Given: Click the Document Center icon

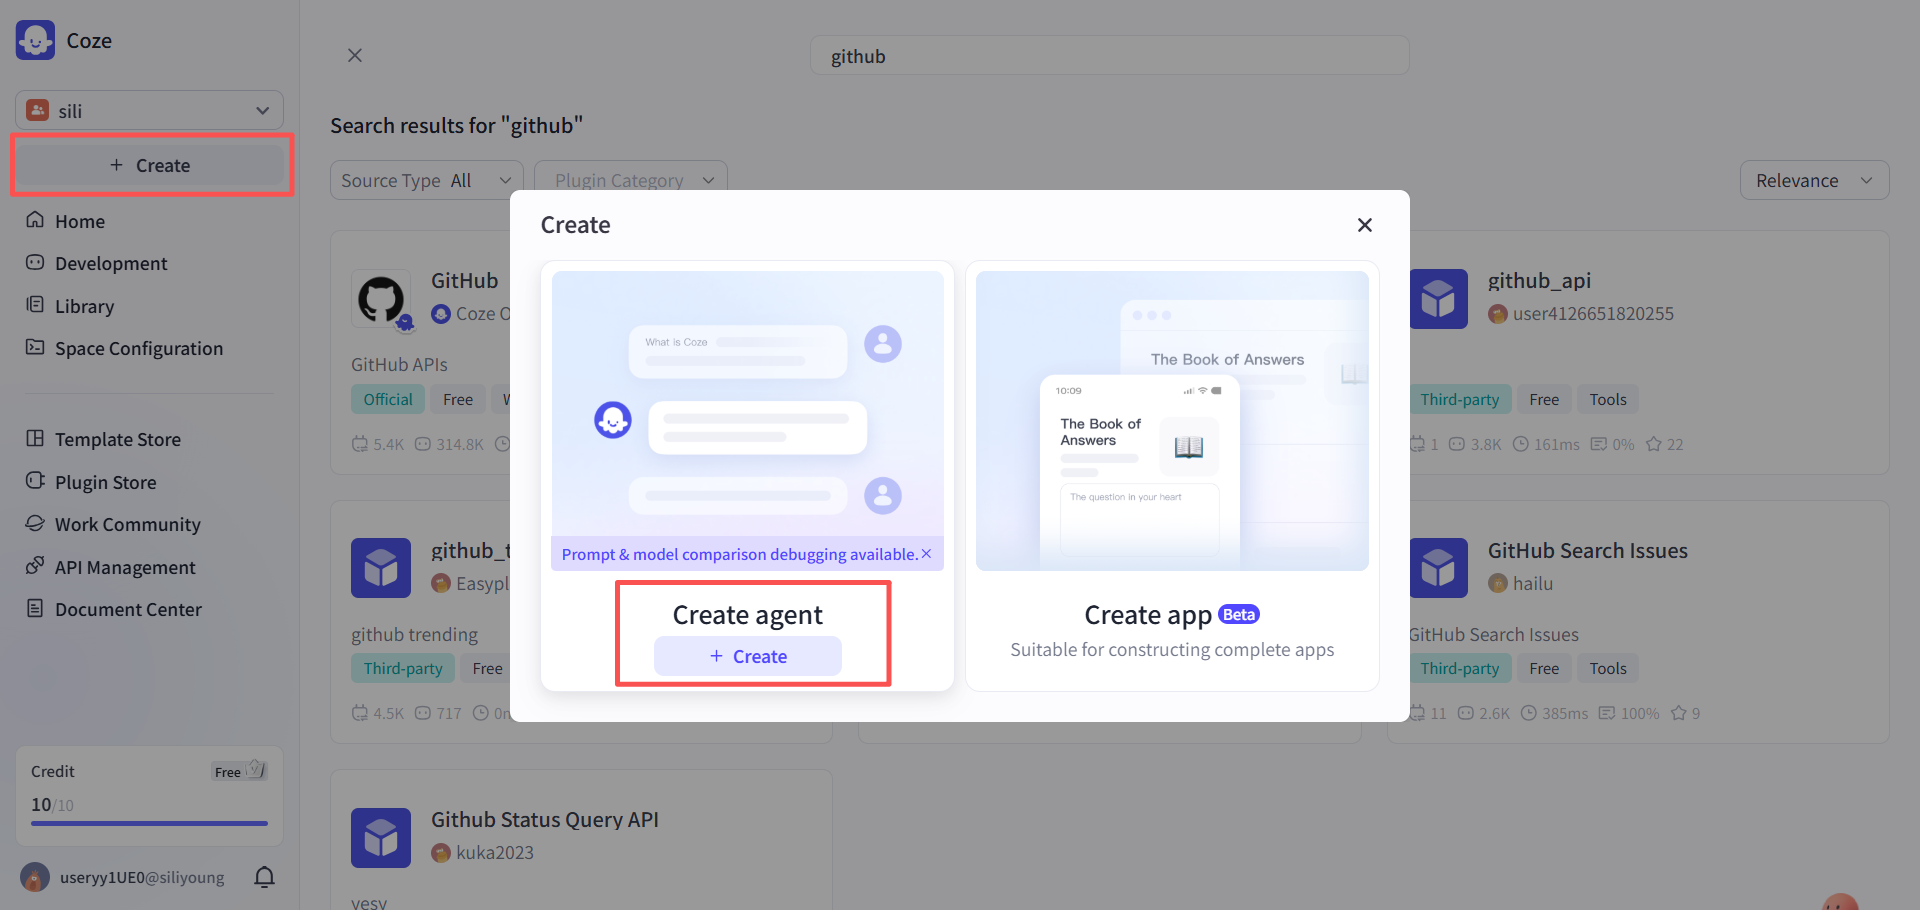Looking at the screenshot, I should point(35,608).
